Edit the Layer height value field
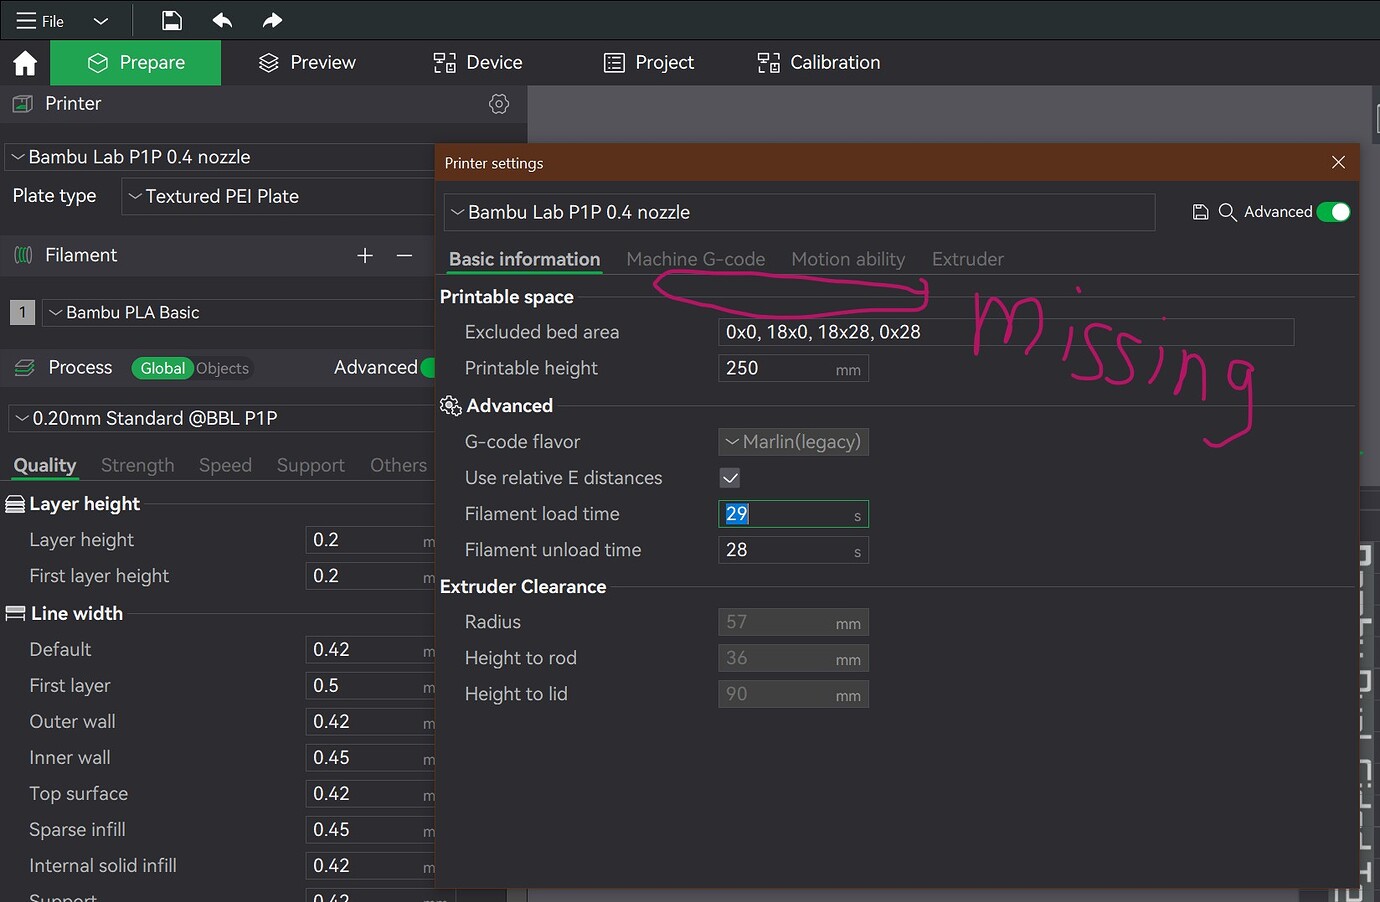The image size is (1380, 902). (370, 541)
